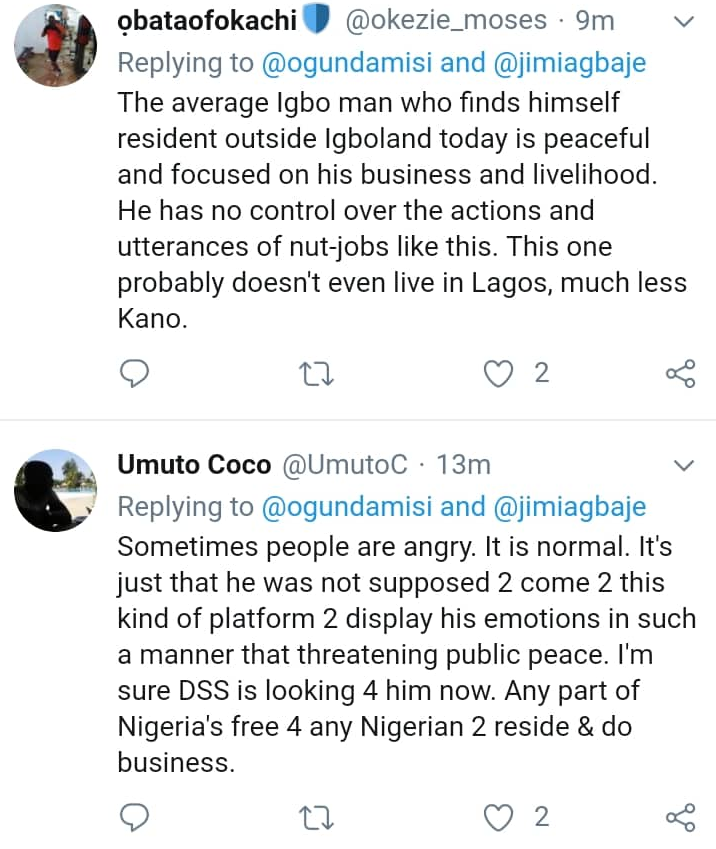Open @ogundamisi link in first tweet
Screen dimensions: 716x849
coord(346,63)
